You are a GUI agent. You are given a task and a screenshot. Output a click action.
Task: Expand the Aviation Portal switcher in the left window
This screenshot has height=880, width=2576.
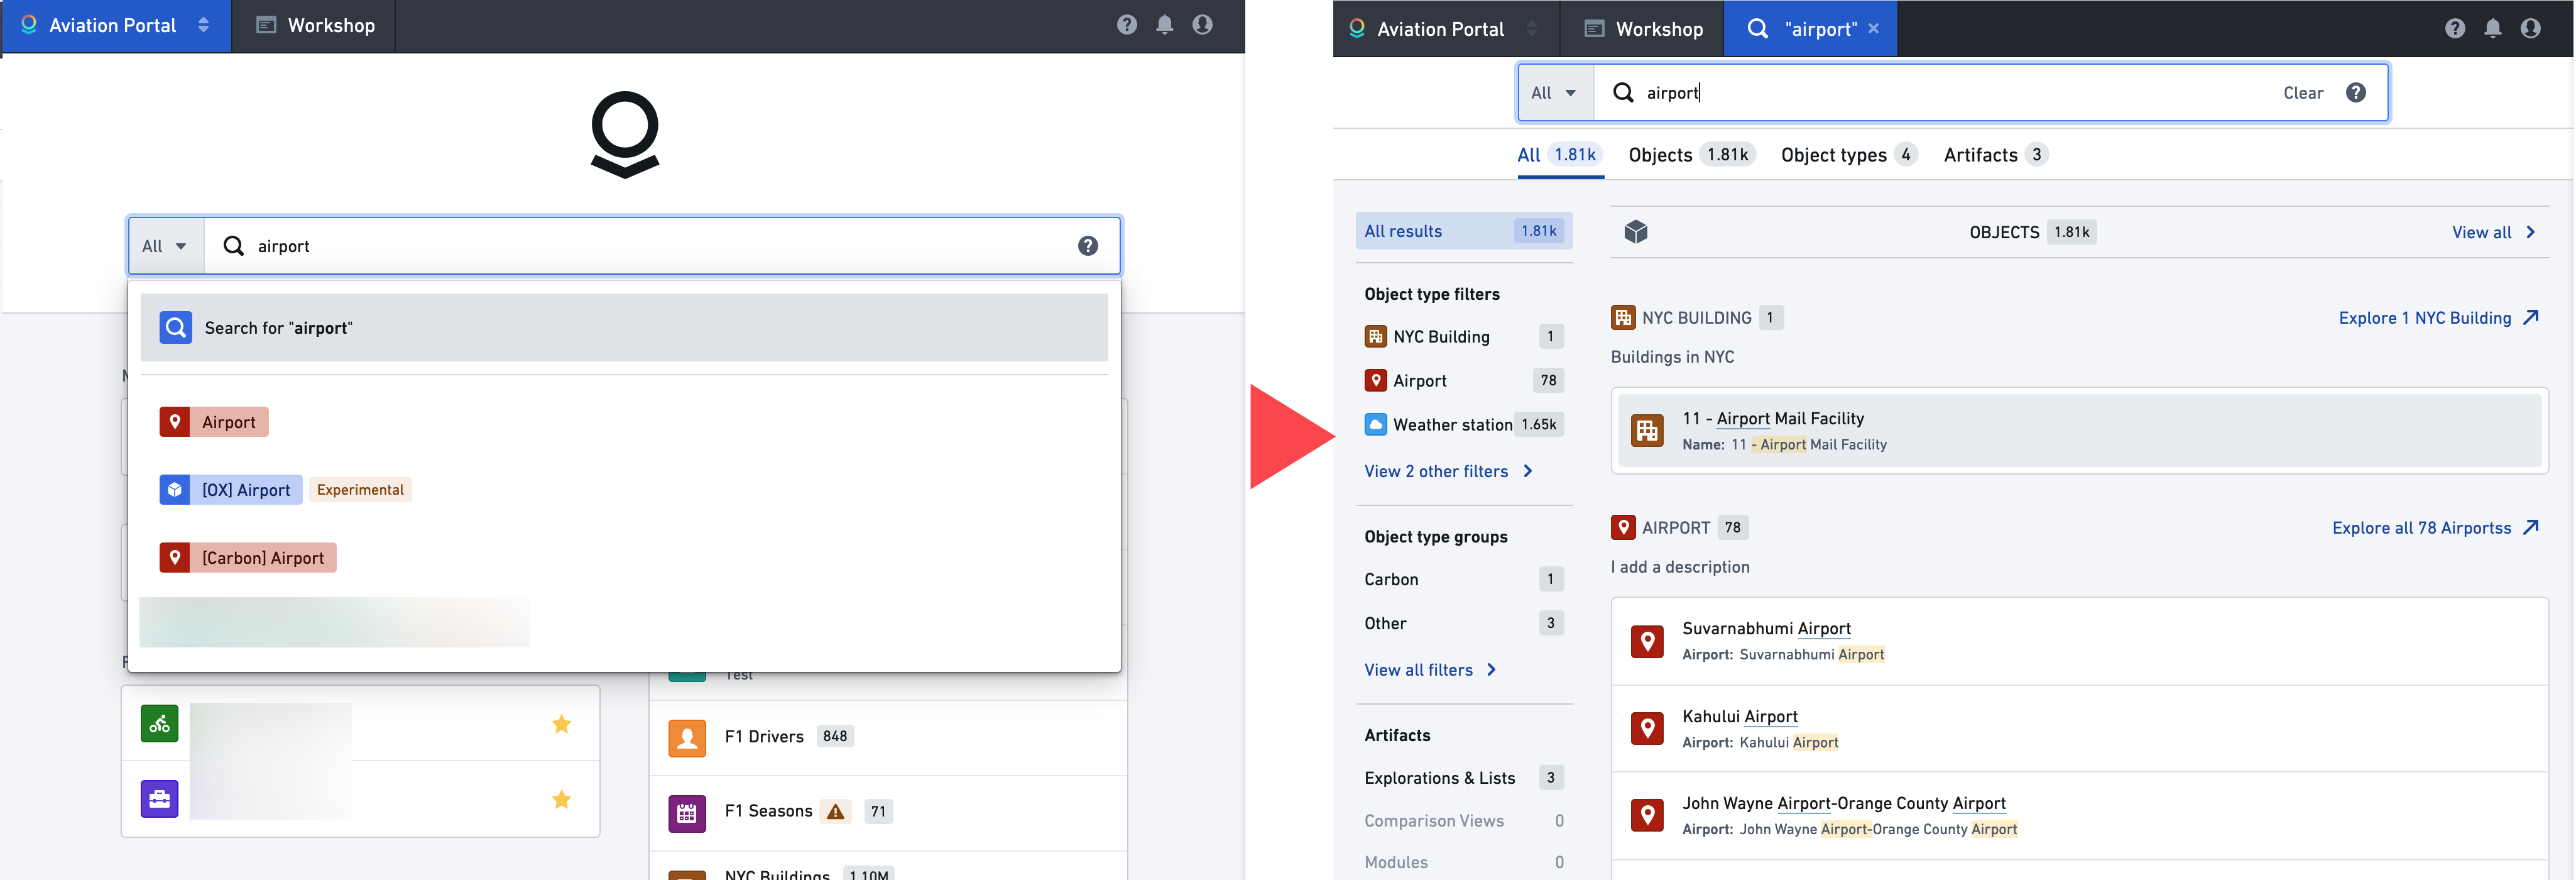click(204, 25)
